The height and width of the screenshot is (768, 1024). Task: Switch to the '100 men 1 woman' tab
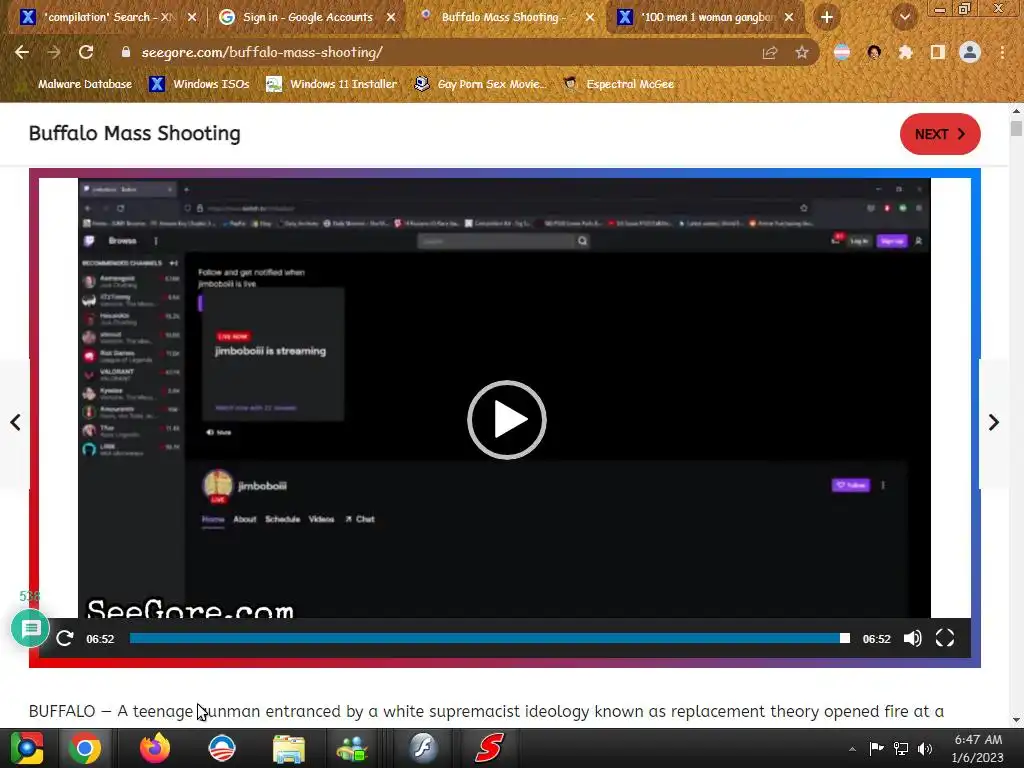pos(703,17)
